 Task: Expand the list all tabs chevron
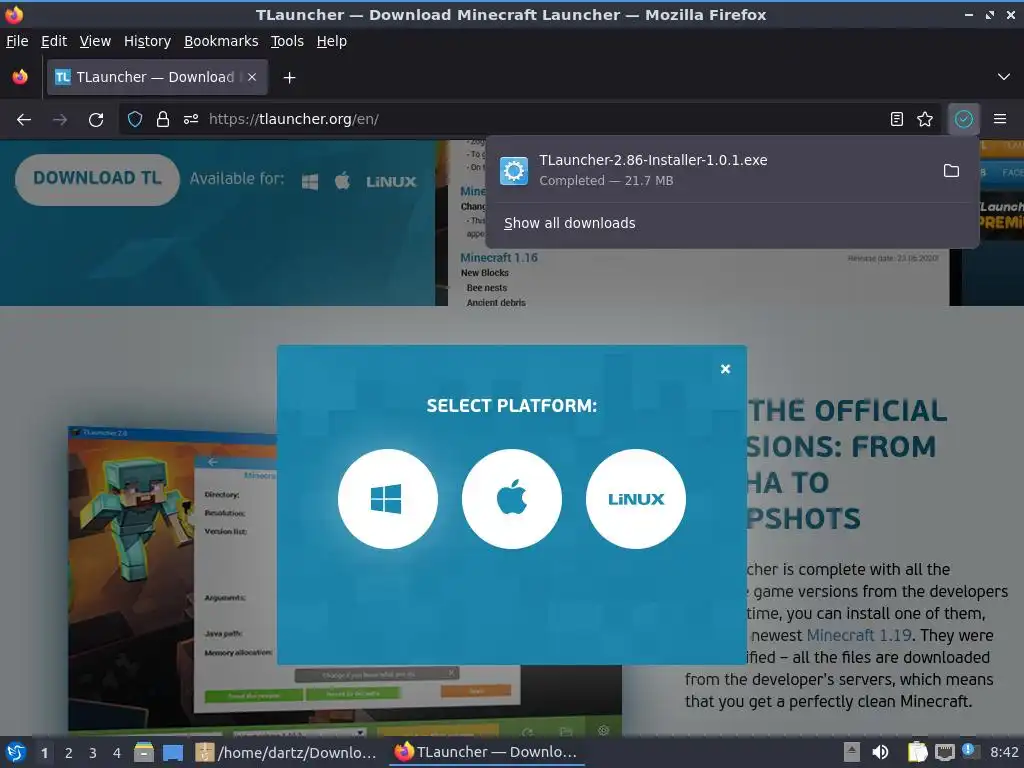1004,77
